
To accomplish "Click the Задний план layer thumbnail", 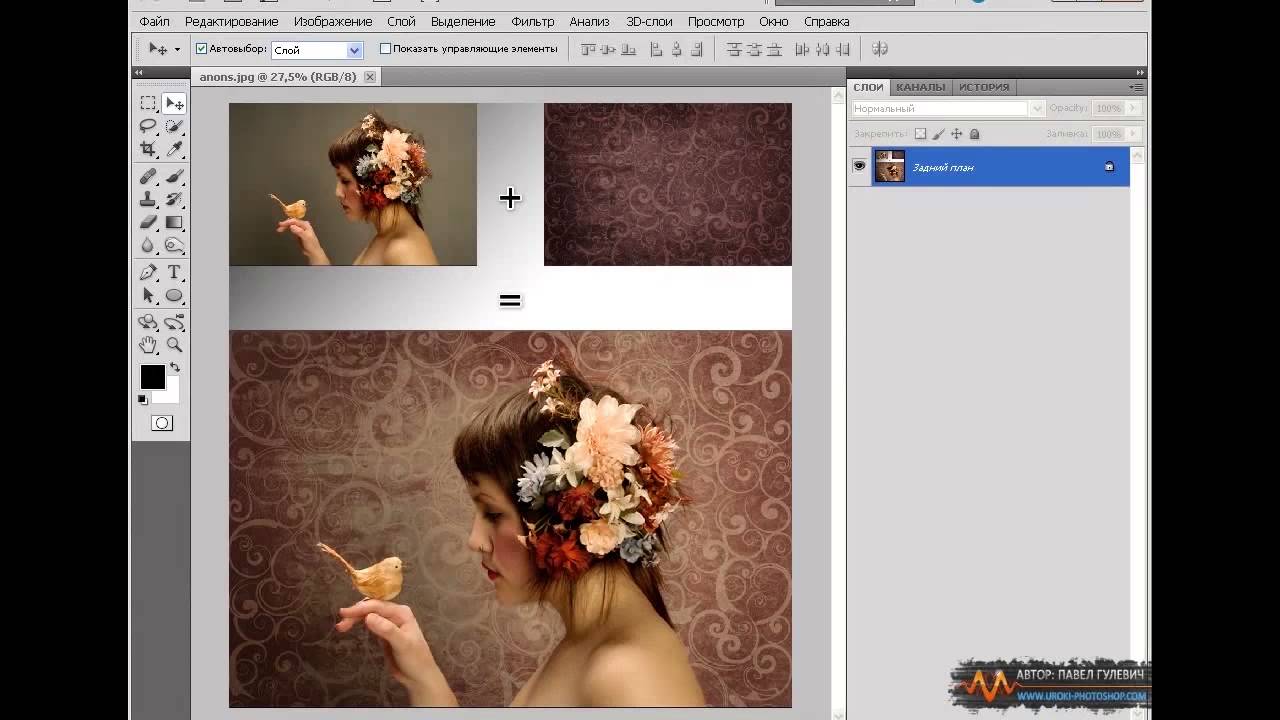I will [890, 166].
